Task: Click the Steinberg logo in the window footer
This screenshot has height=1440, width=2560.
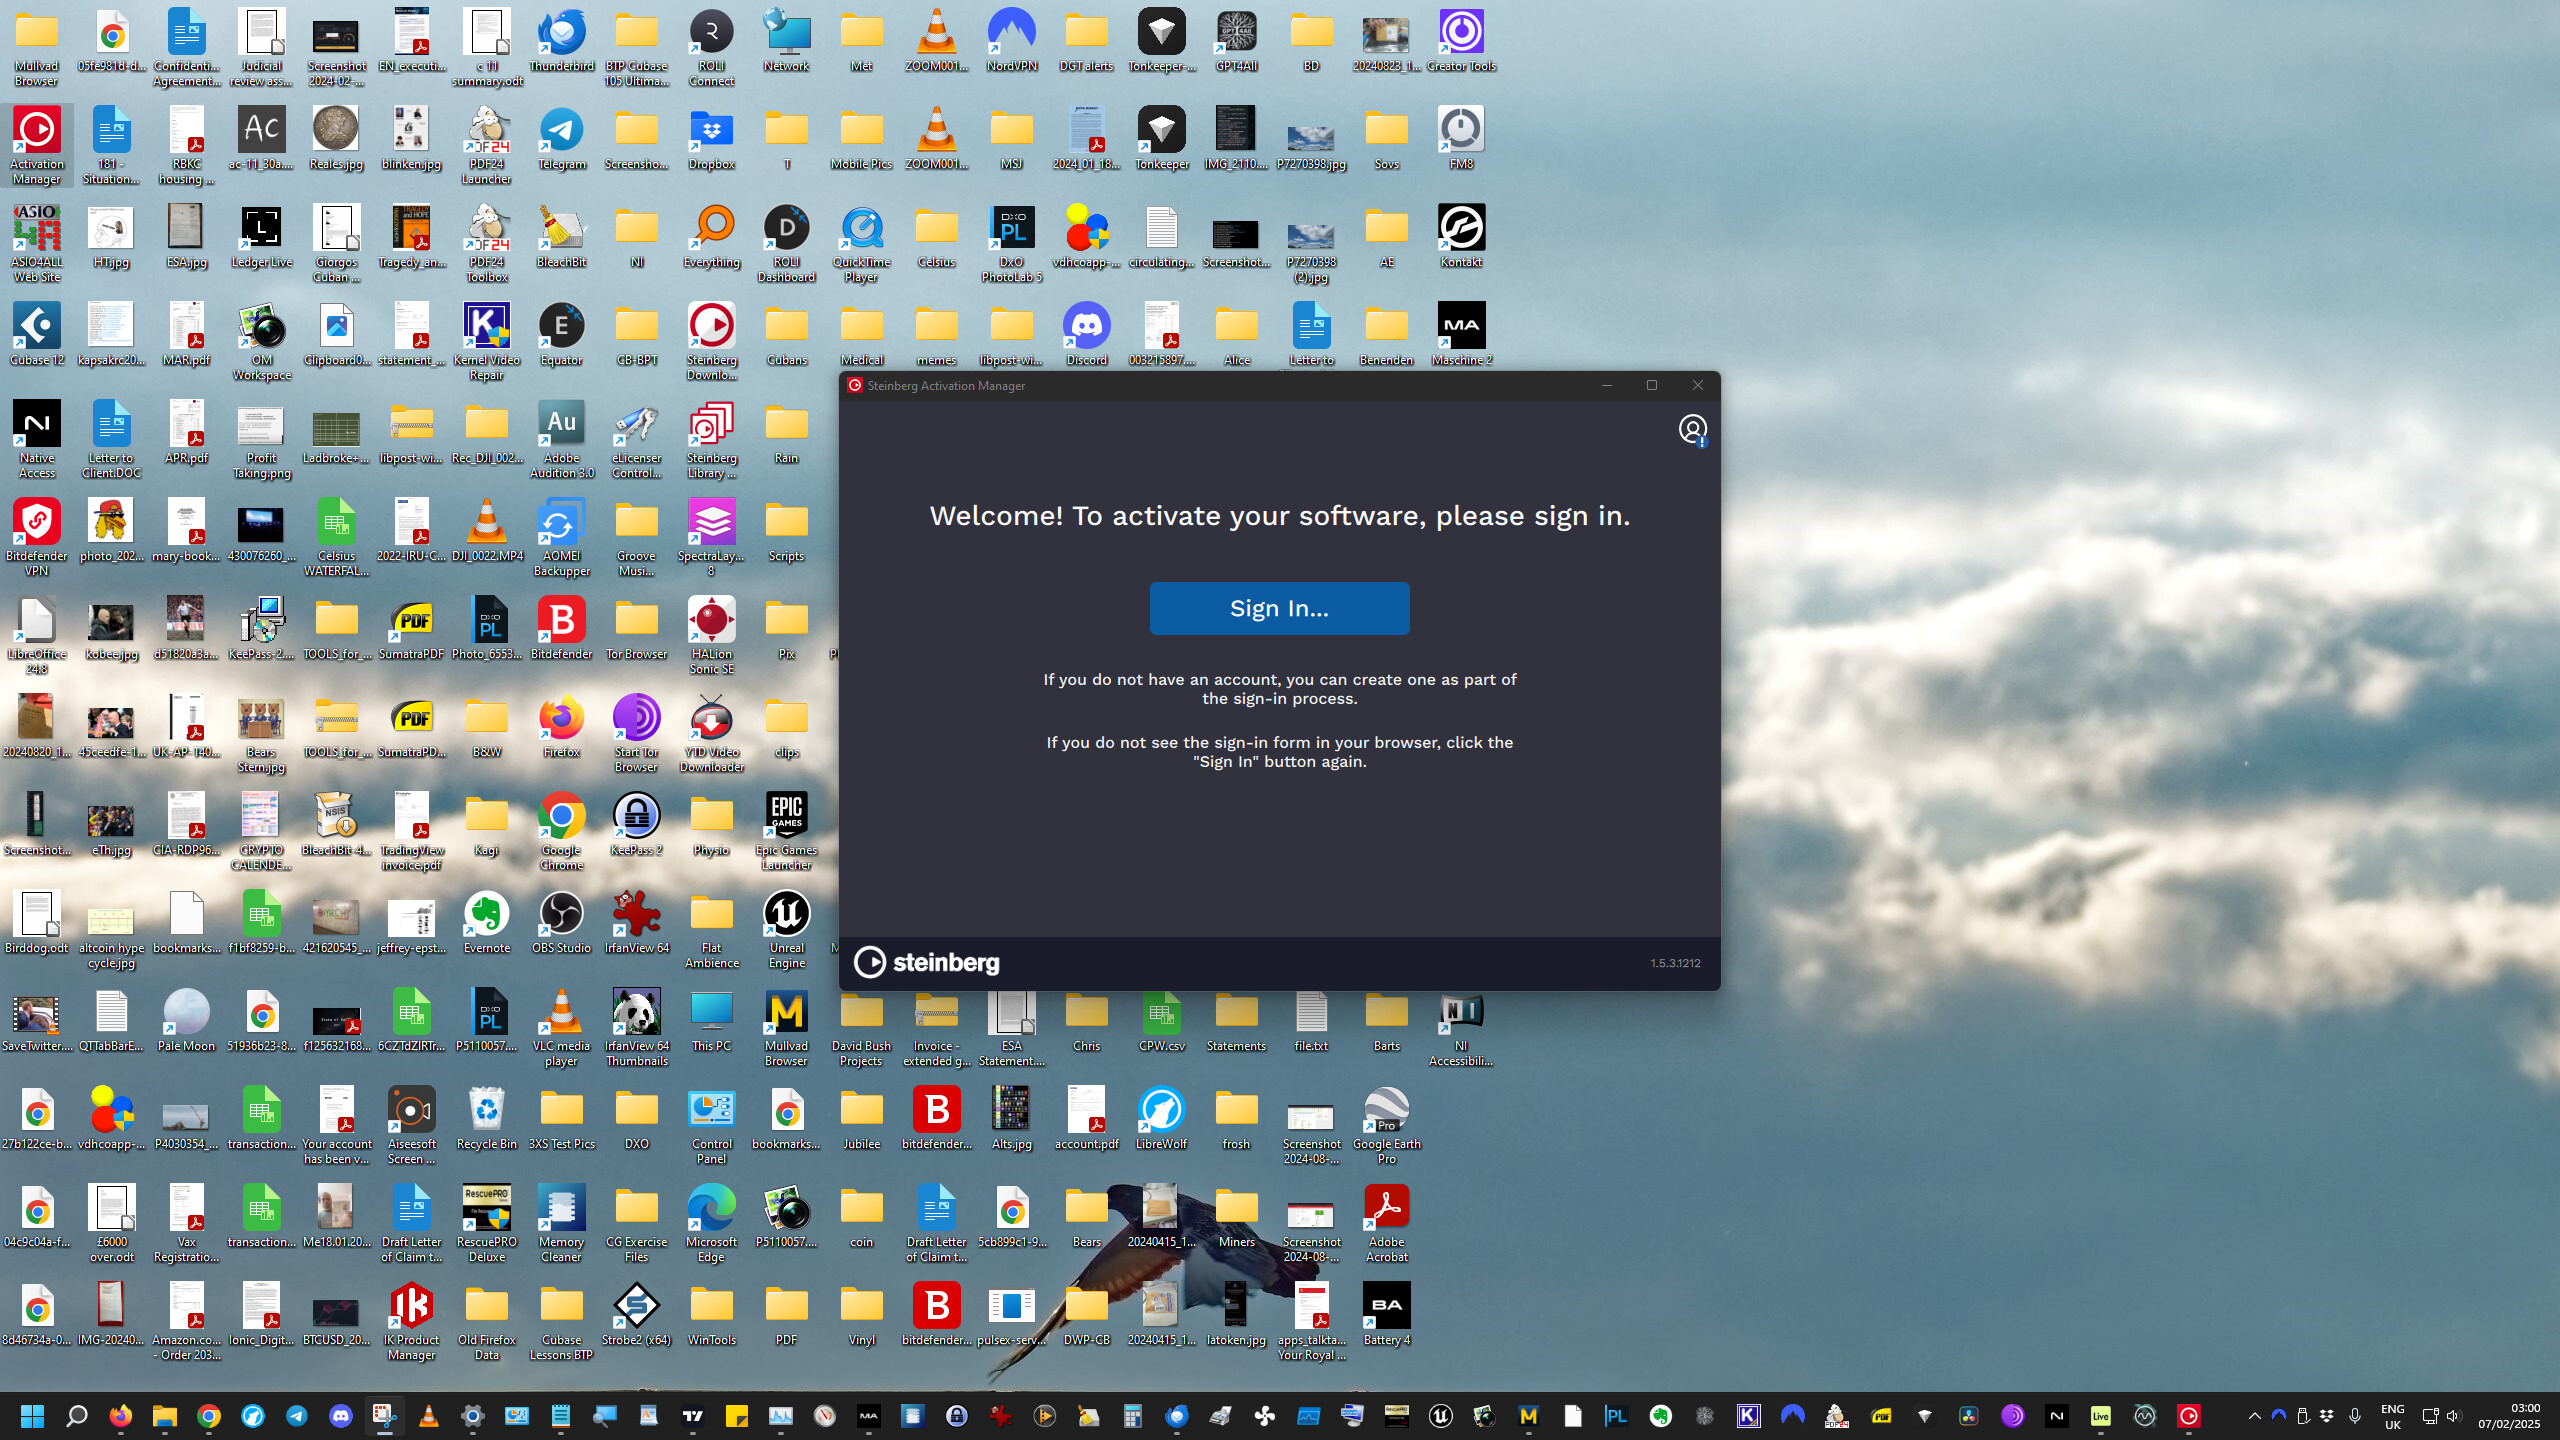Action: pos(926,962)
